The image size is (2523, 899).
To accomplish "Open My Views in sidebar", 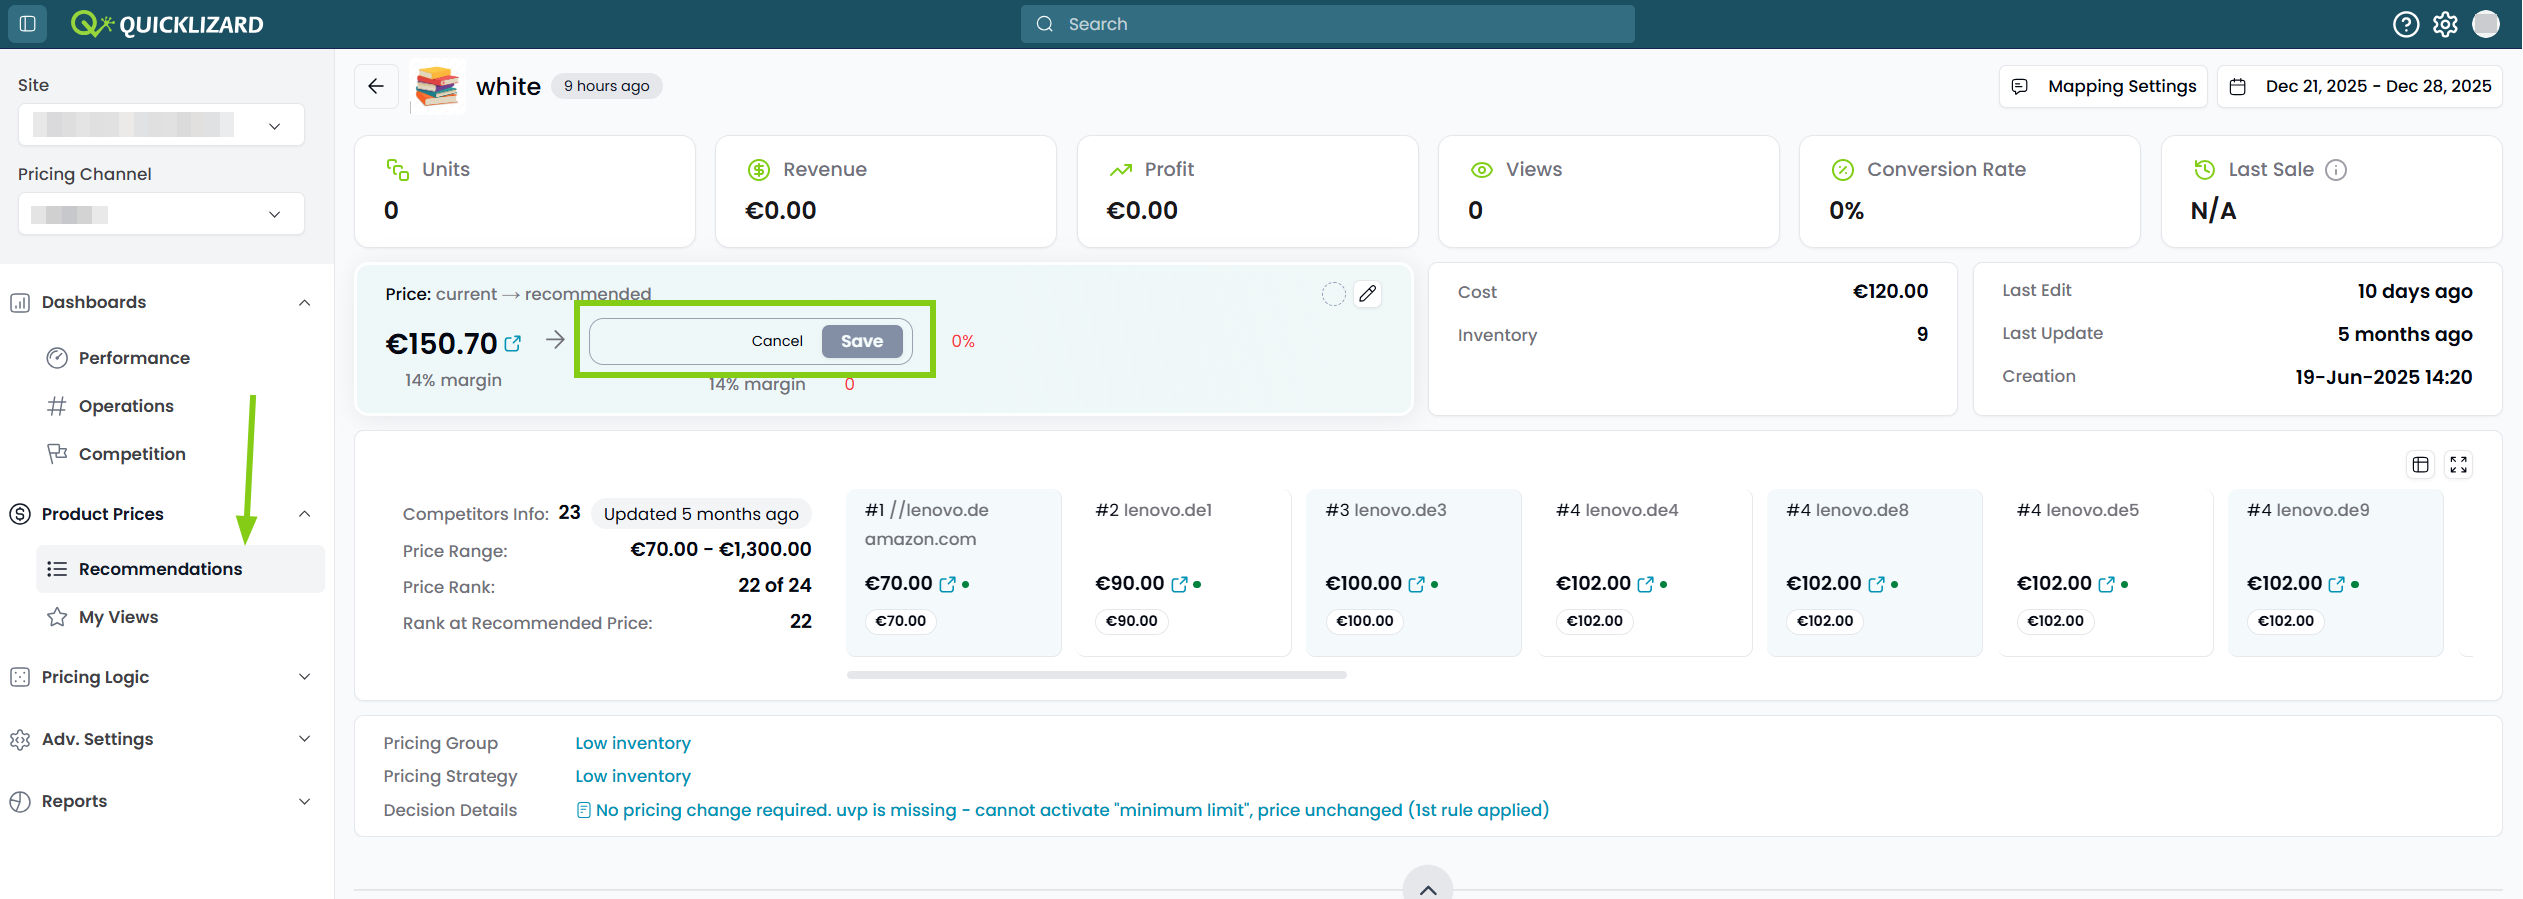I will point(180,617).
